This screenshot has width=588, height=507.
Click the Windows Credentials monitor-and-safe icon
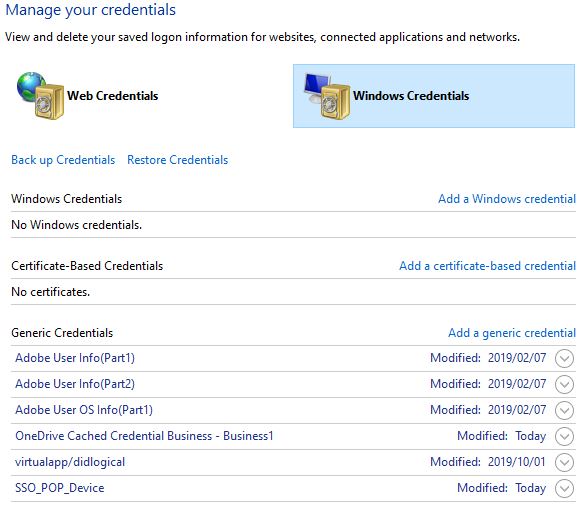tap(327, 96)
